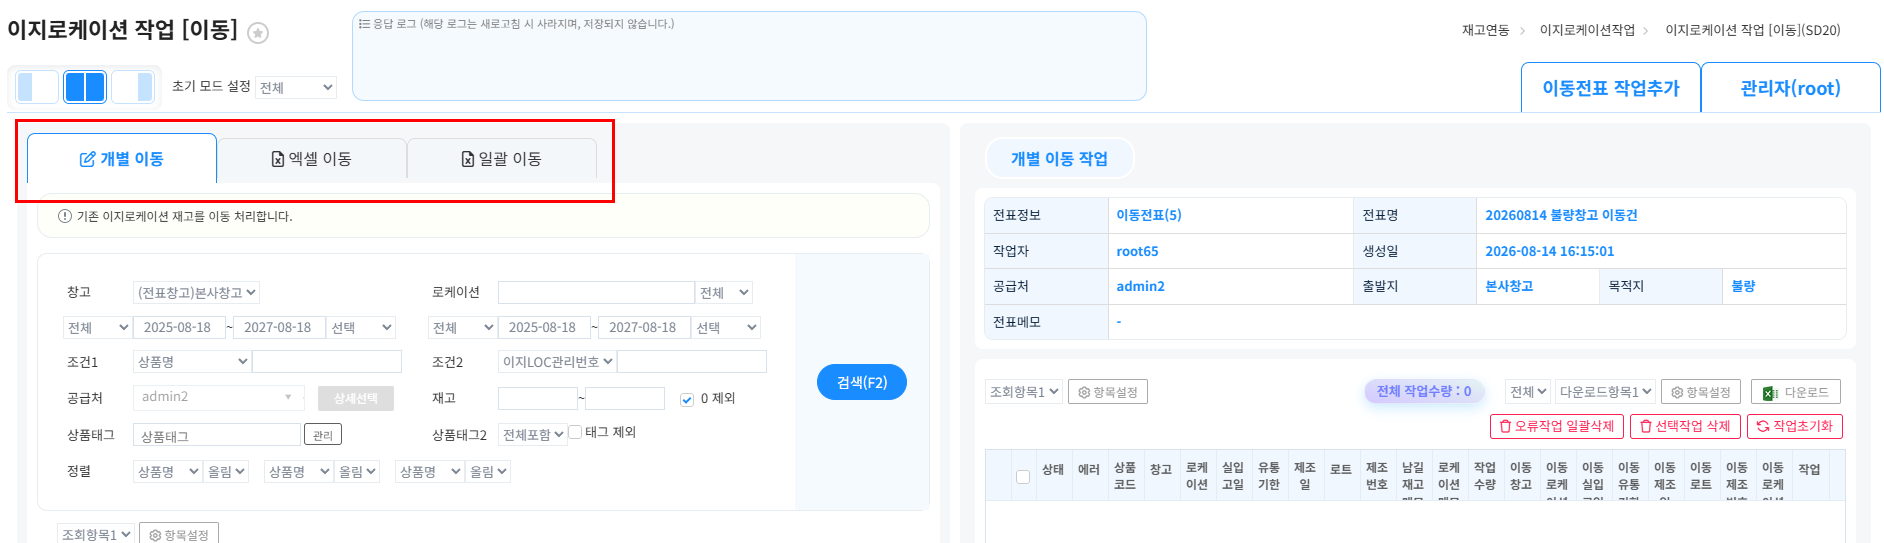The image size is (1884, 543).
Task: Select right-panel-only layout icon
Action: pyautogui.click(x=133, y=87)
